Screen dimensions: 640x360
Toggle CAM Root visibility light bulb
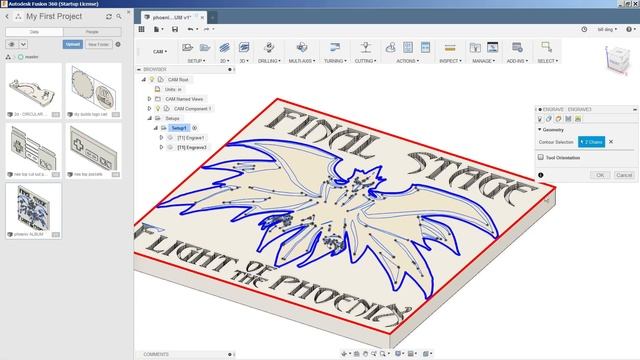coord(152,79)
